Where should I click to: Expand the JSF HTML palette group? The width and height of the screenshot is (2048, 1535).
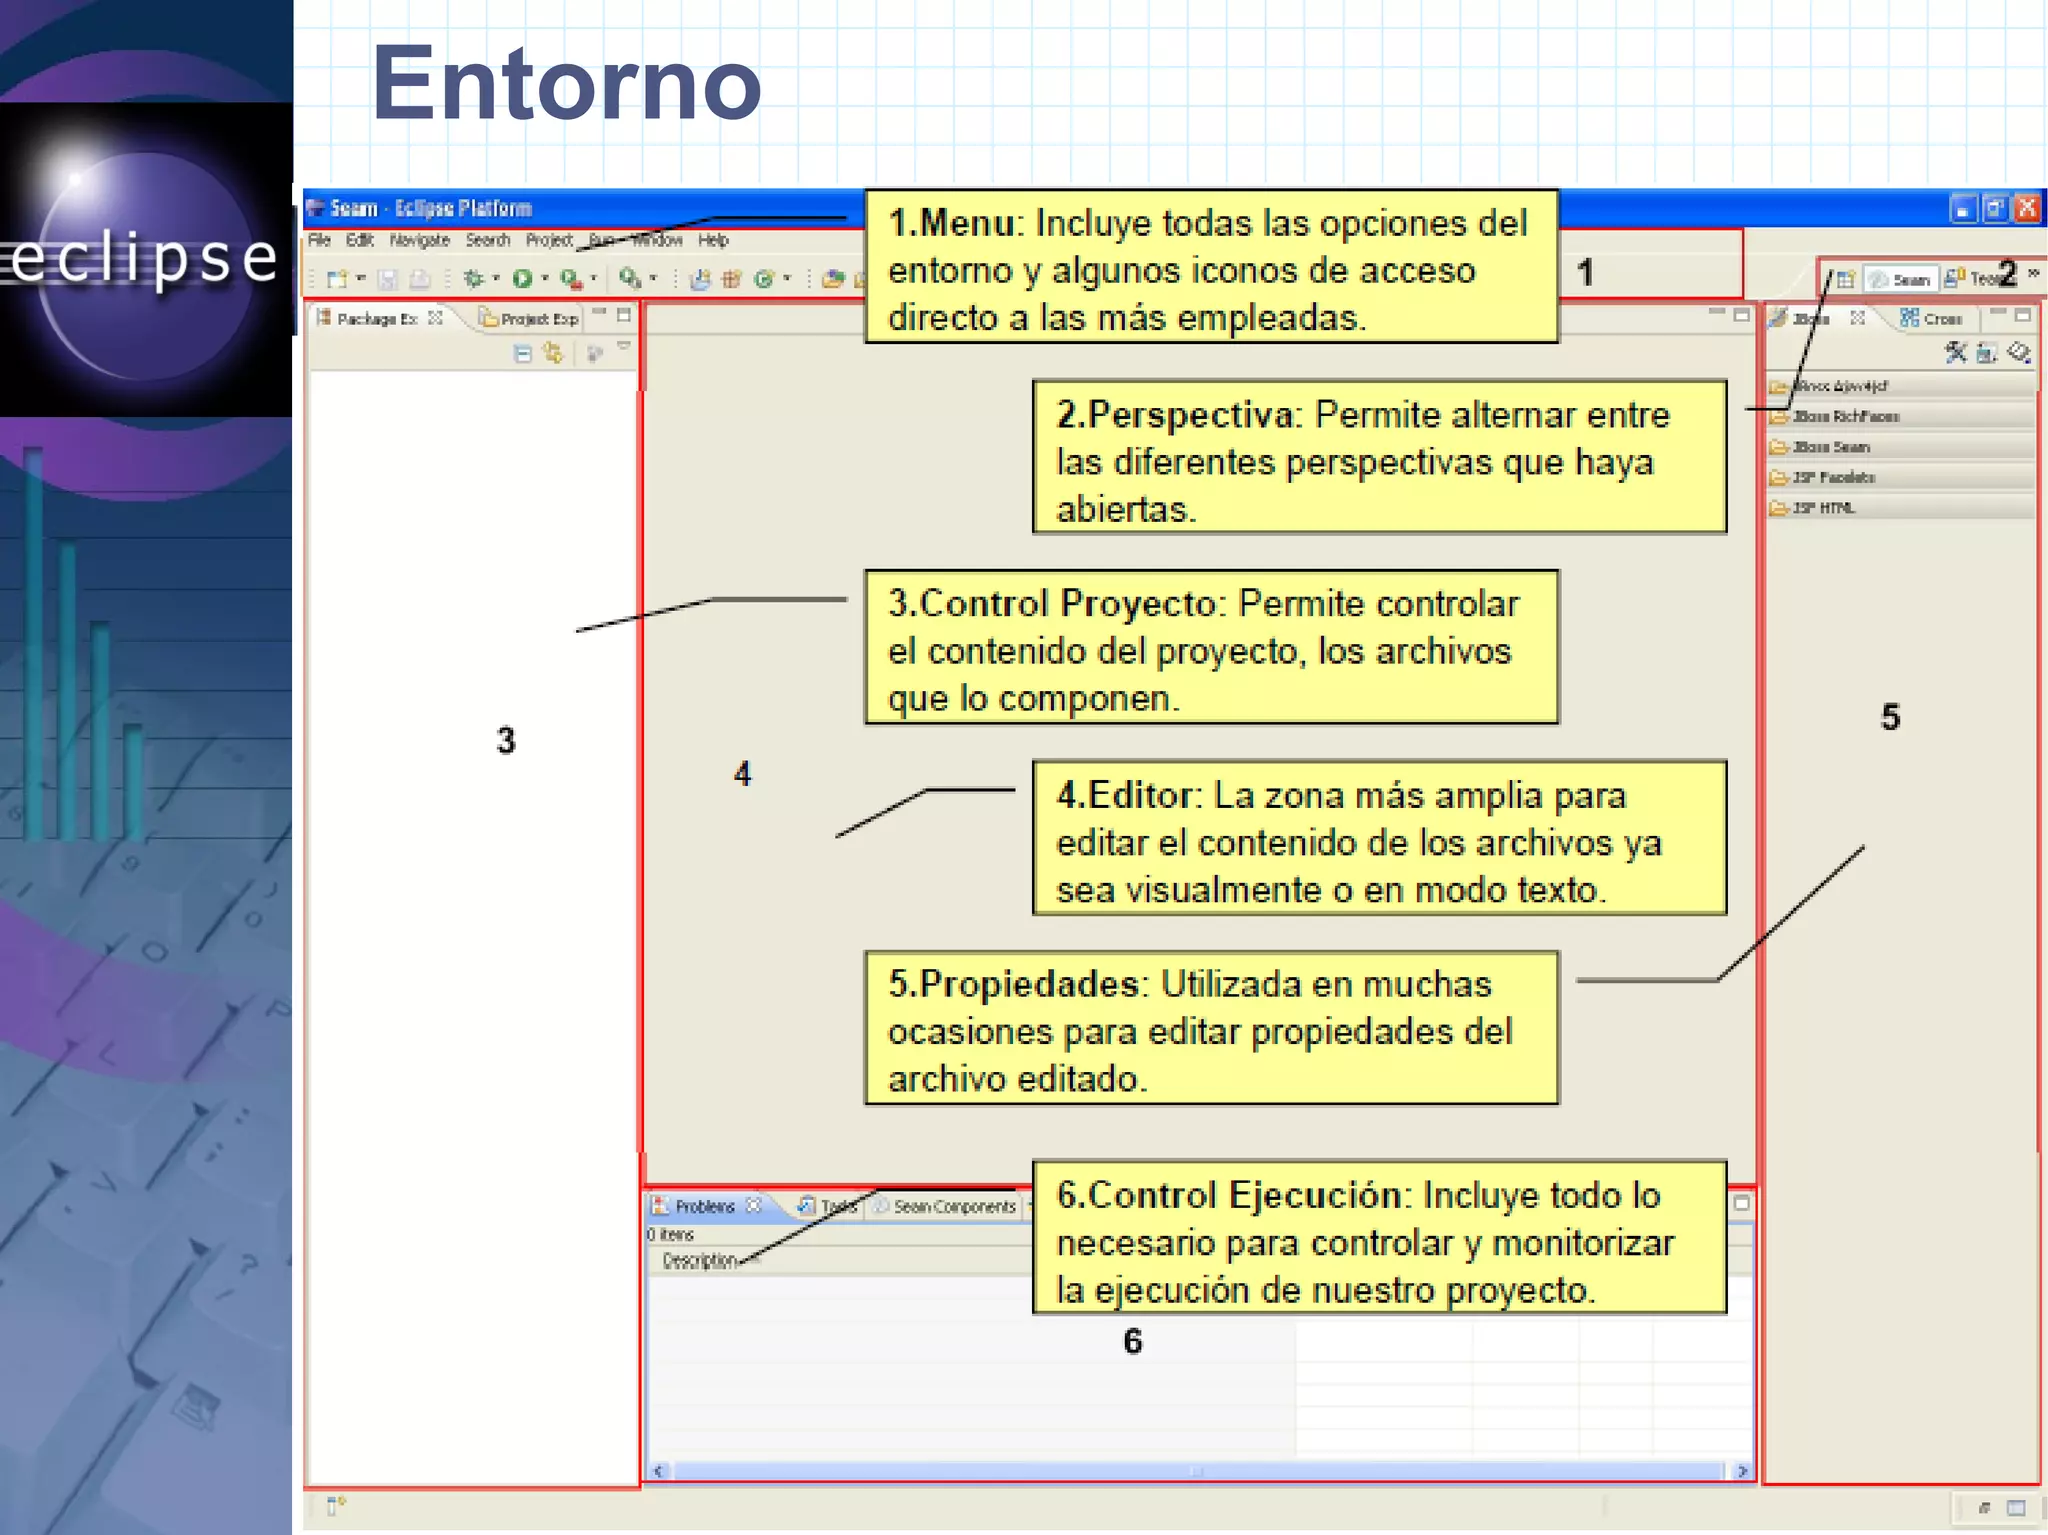(x=1822, y=508)
